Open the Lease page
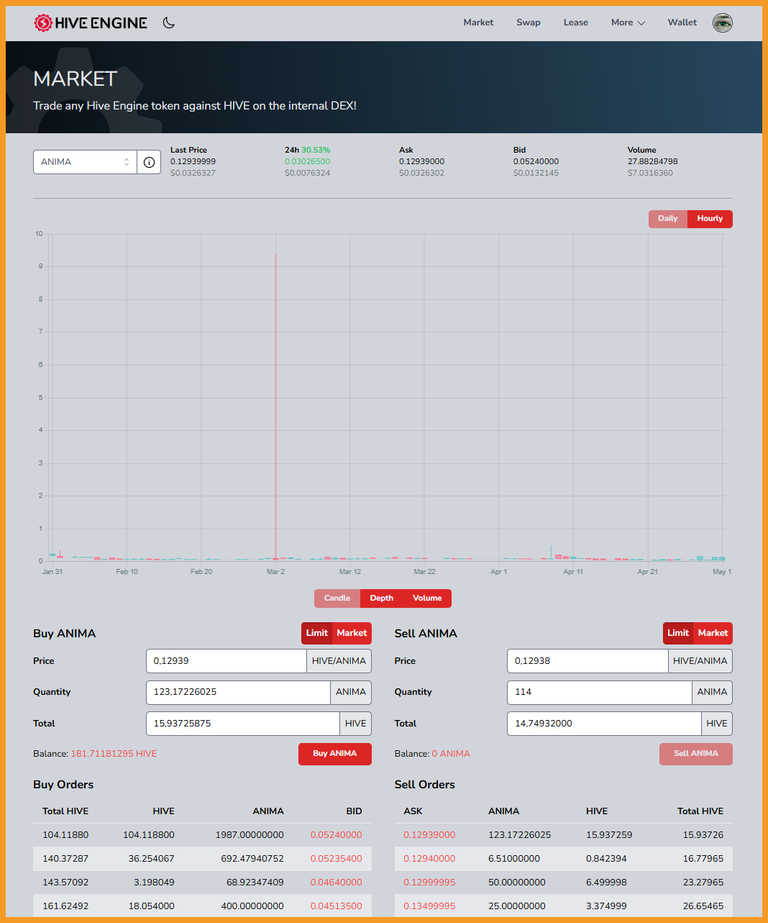768x923 pixels. point(576,22)
